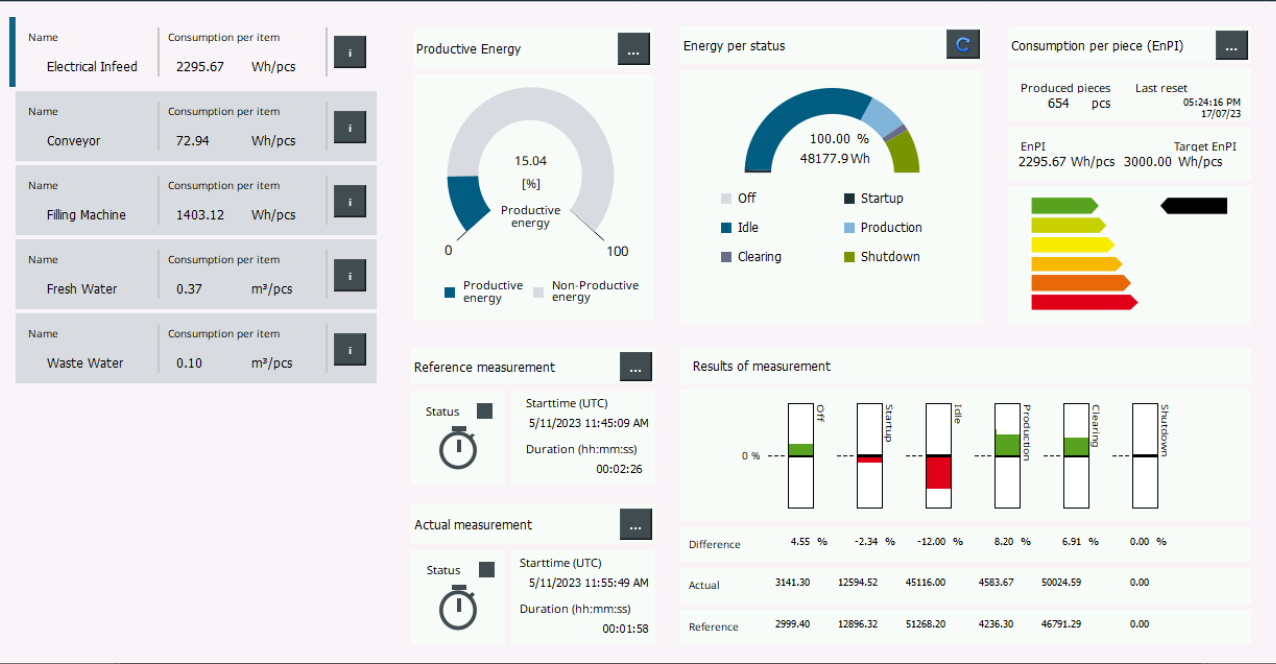Click the start time 5/11/2023 11:55:49 AM
Viewport: 1276px width, 664px height.
pyautogui.click(x=588, y=583)
